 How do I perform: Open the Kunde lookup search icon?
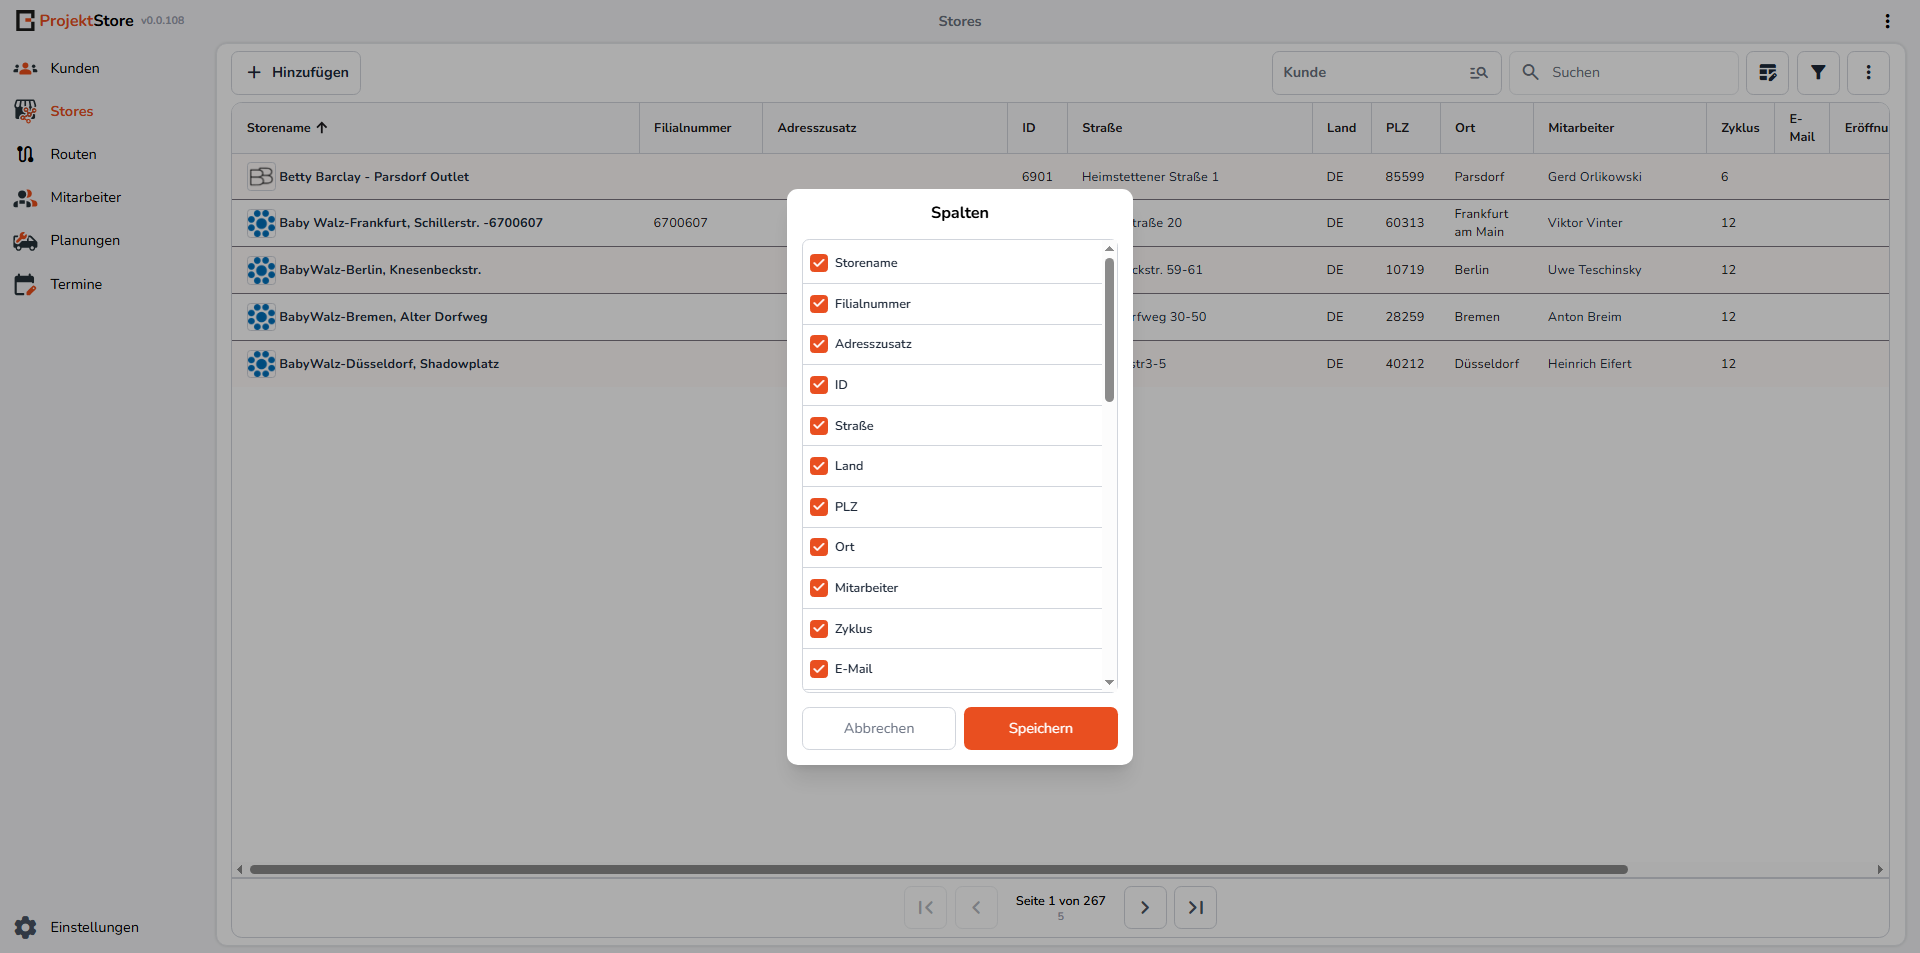[x=1479, y=73]
